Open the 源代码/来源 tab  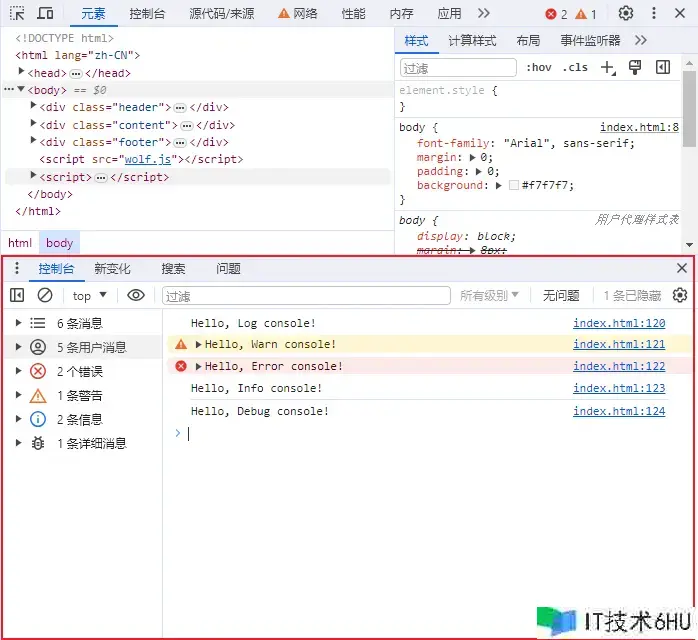pyautogui.click(x=222, y=14)
